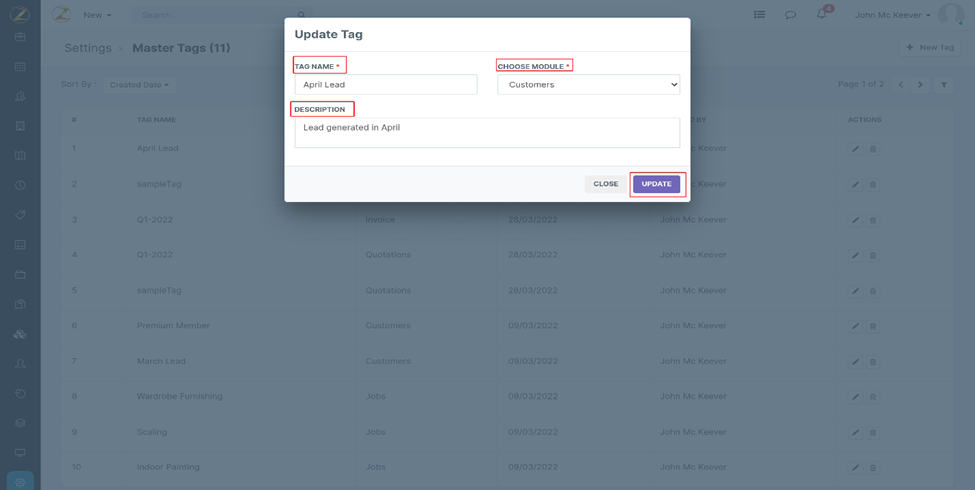
Task: Click the Update button
Action: click(656, 184)
